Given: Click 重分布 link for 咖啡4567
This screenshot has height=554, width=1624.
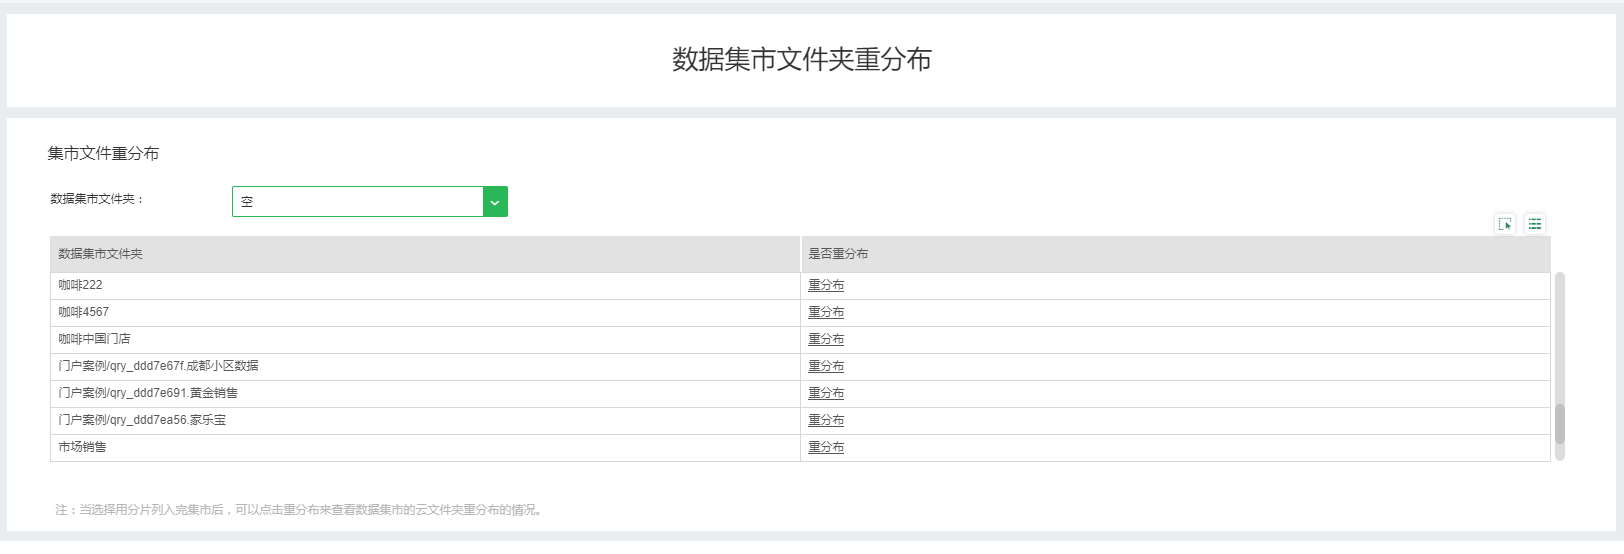Looking at the screenshot, I should [826, 313].
